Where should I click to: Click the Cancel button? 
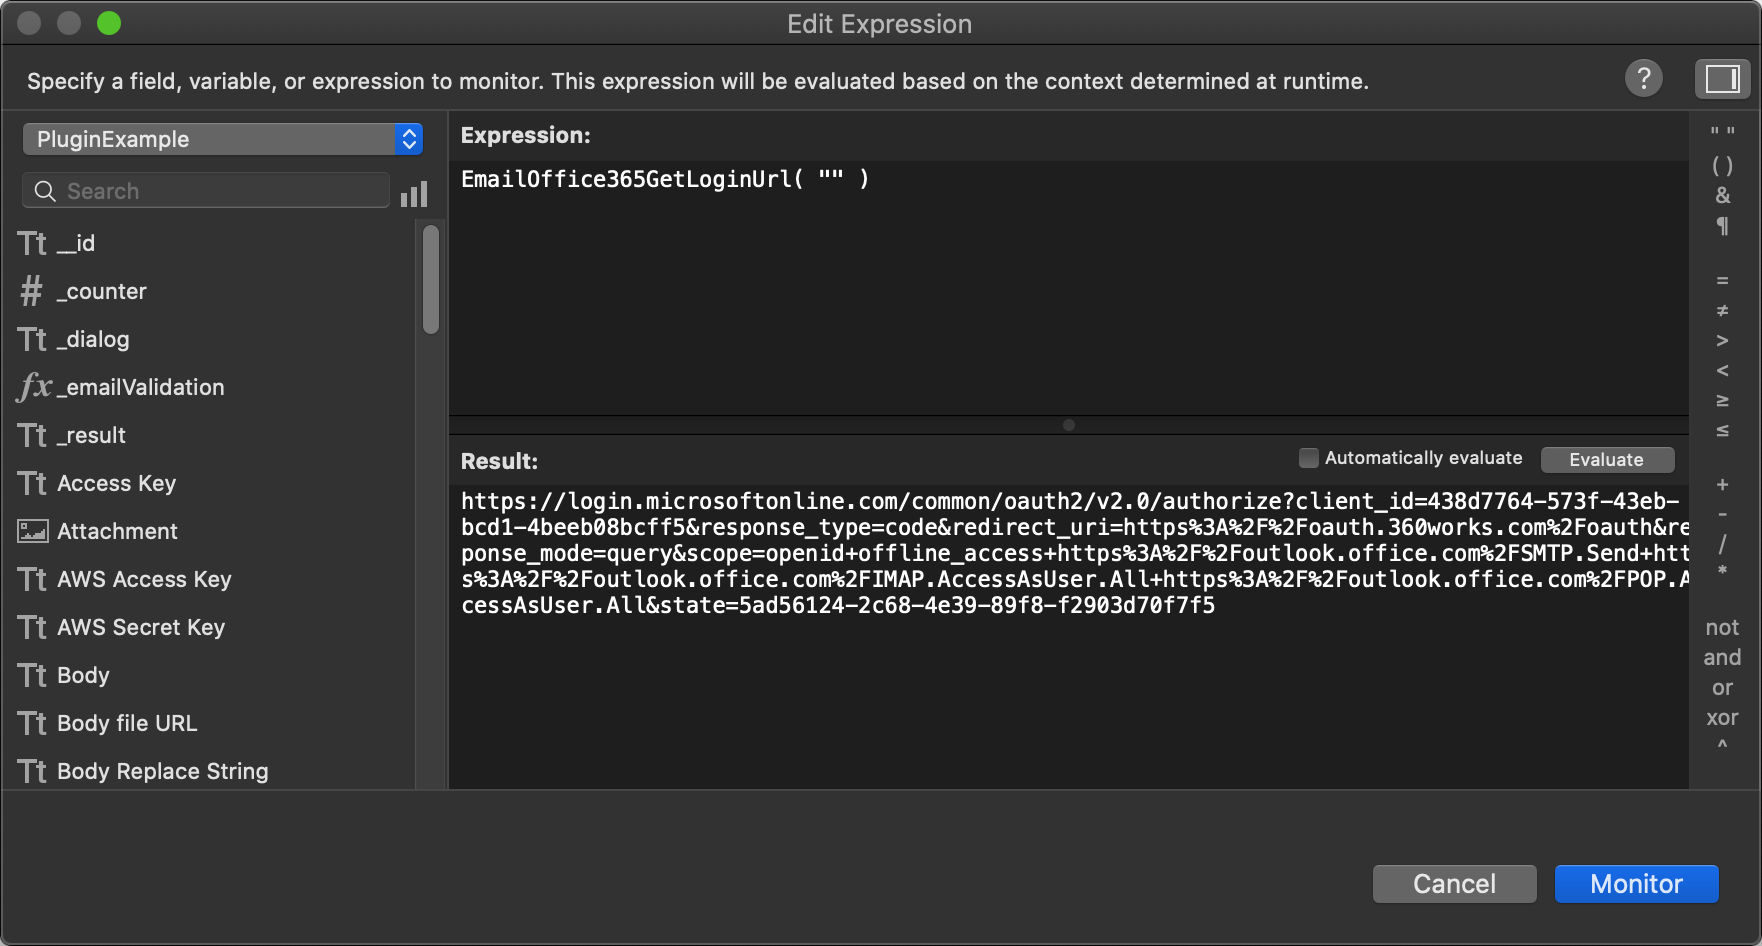[1454, 884]
